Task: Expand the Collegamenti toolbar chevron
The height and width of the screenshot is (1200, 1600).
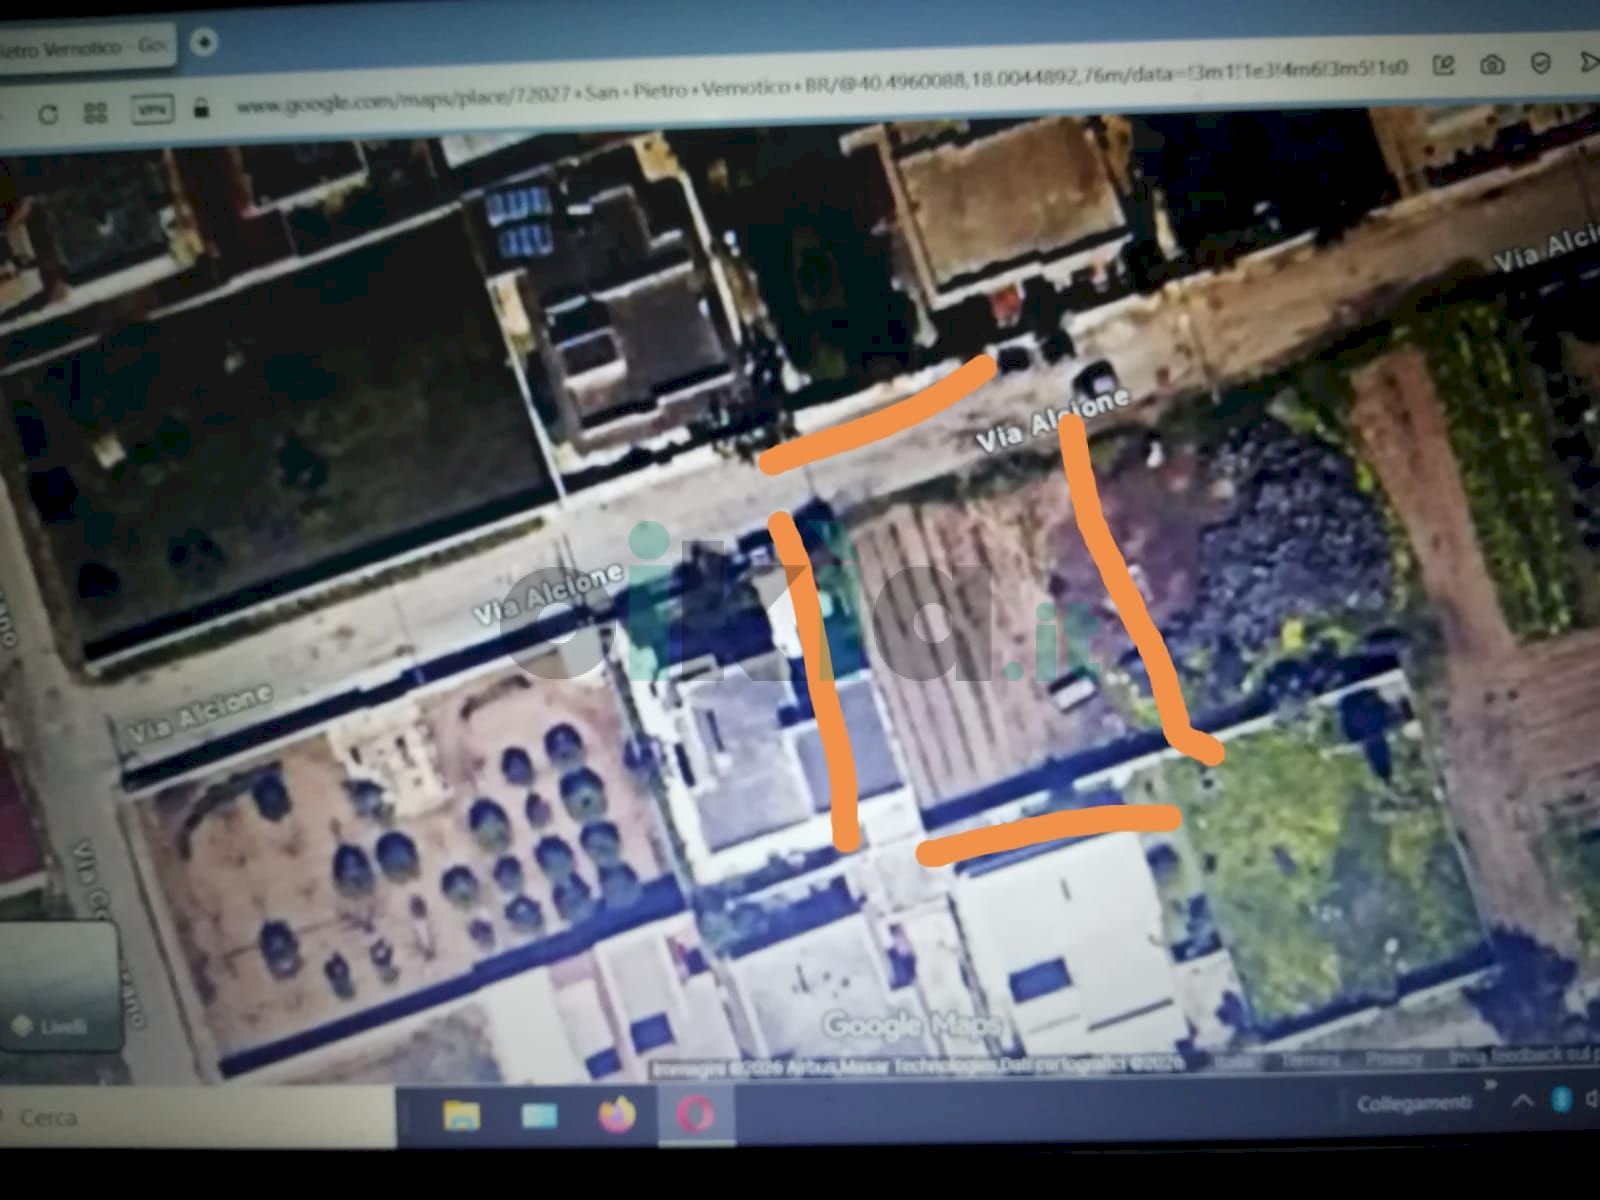Action: click(1493, 1084)
